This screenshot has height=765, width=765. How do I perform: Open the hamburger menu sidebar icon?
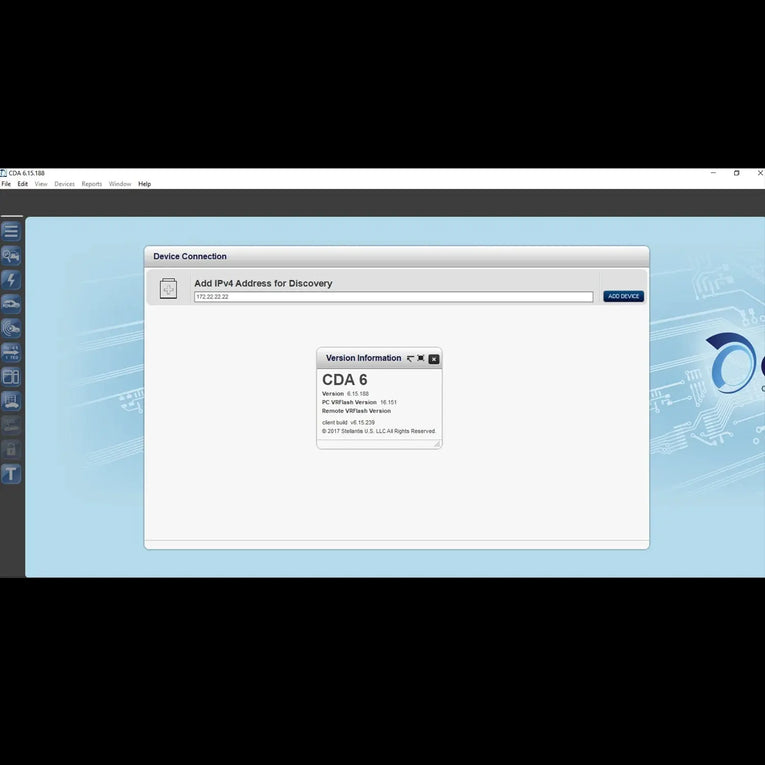[x=11, y=231]
